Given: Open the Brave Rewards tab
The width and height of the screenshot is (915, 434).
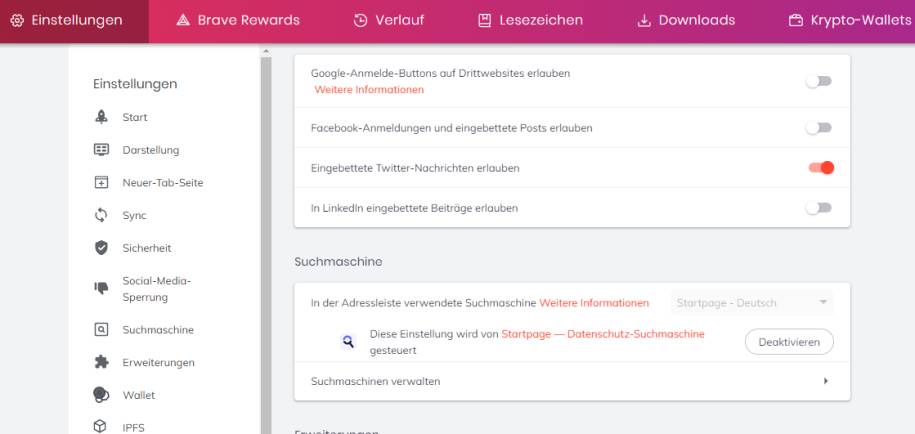Looking at the screenshot, I should point(238,21).
